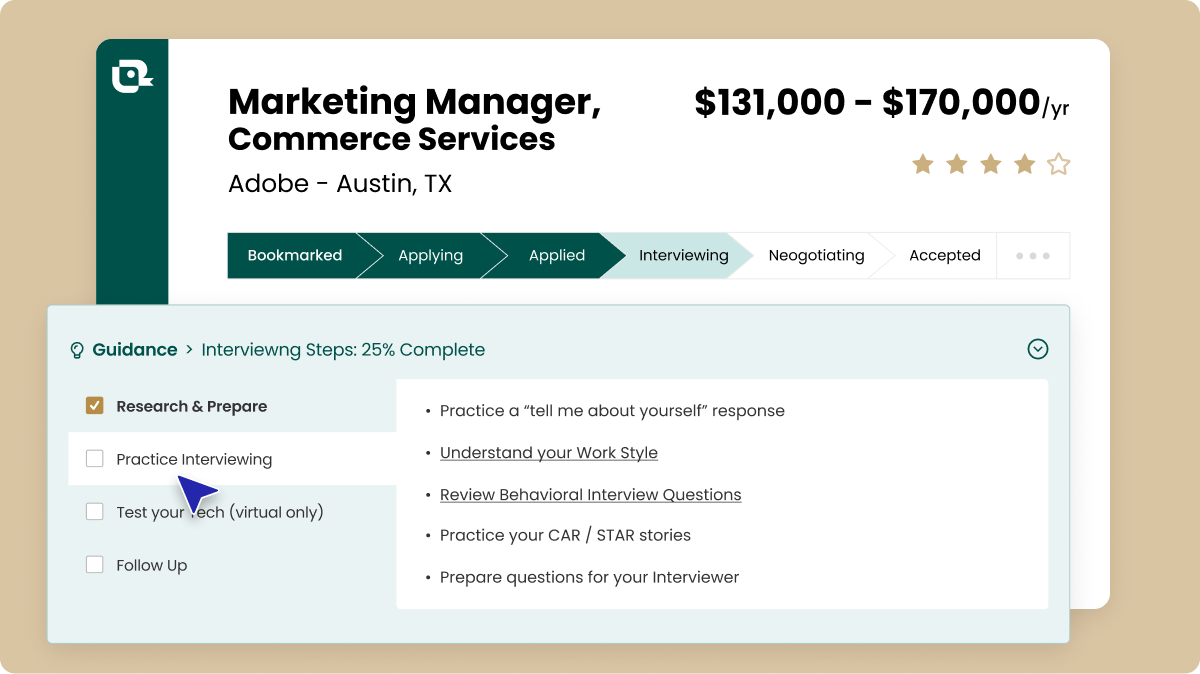1200x674 pixels.
Task: Open the Understand your Work Style link
Action: point(549,453)
